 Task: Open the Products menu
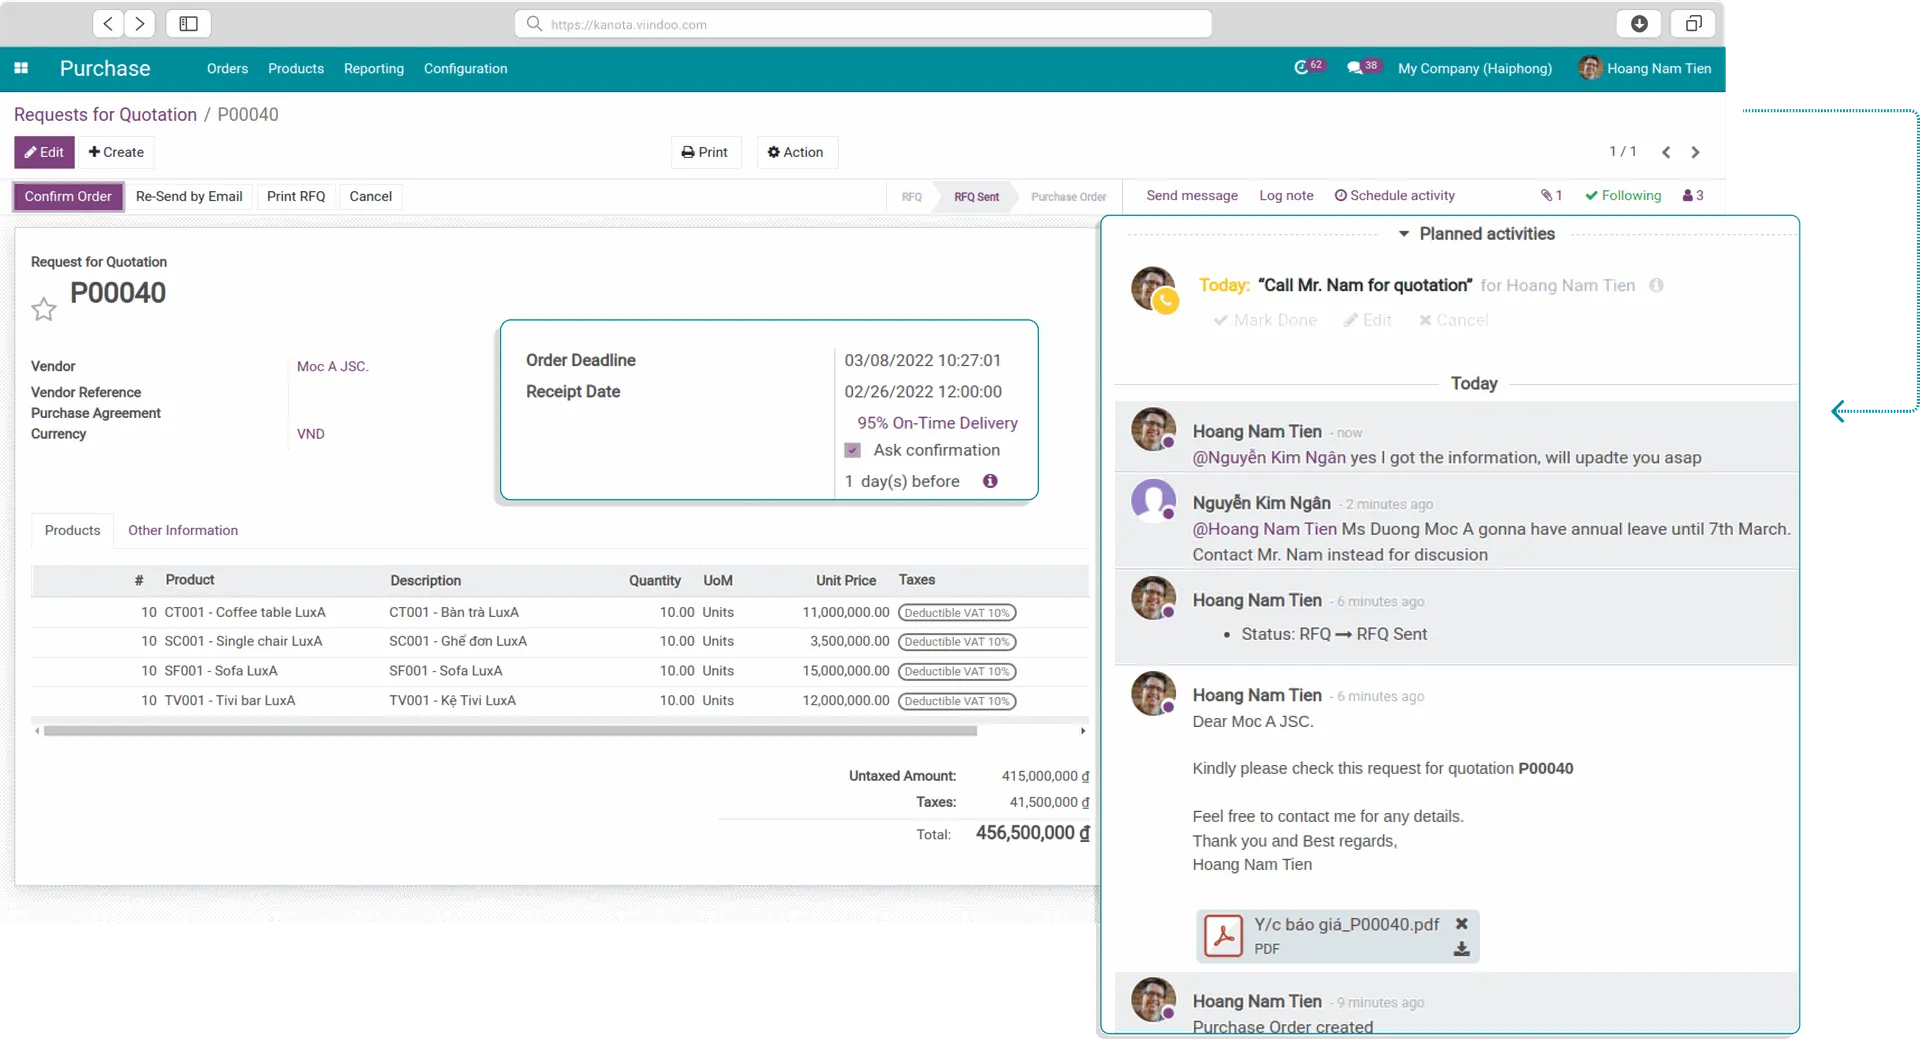tap(296, 68)
